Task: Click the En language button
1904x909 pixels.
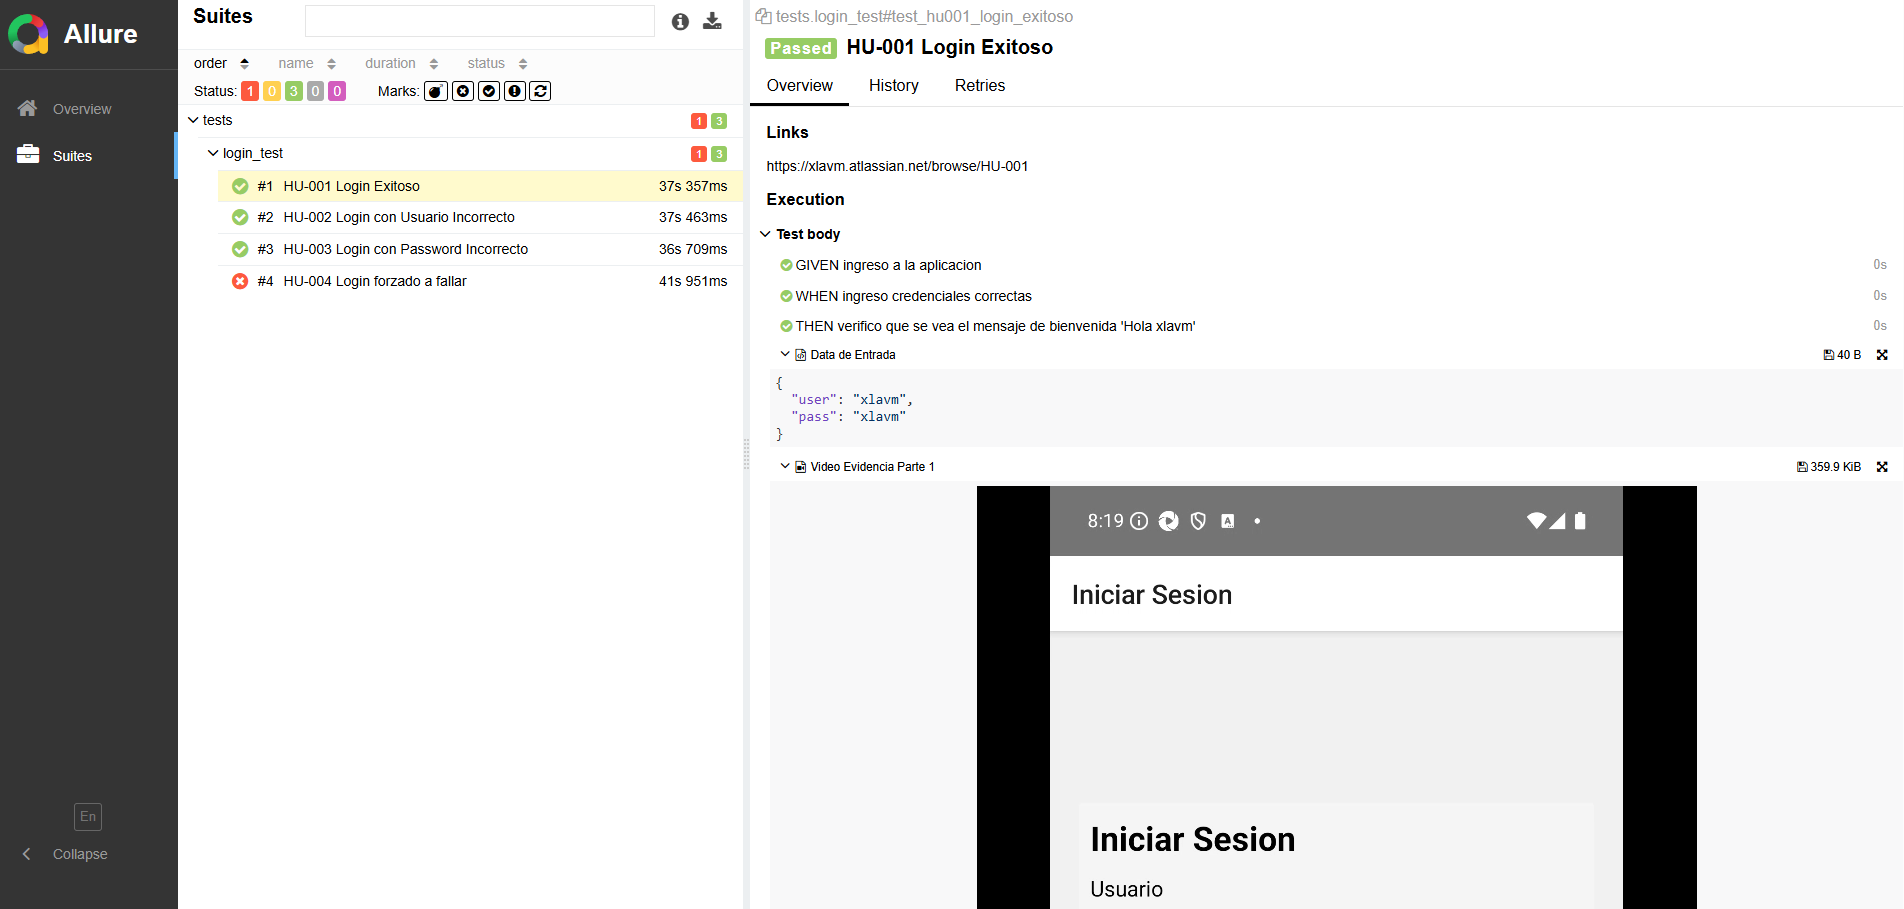Action: 88,817
